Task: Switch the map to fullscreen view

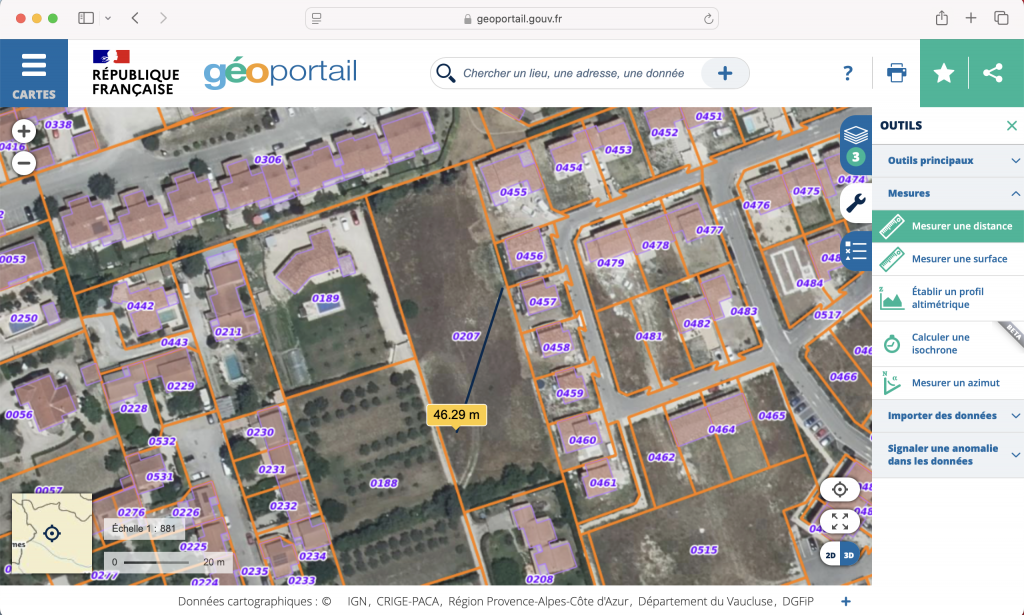Action: coord(839,521)
